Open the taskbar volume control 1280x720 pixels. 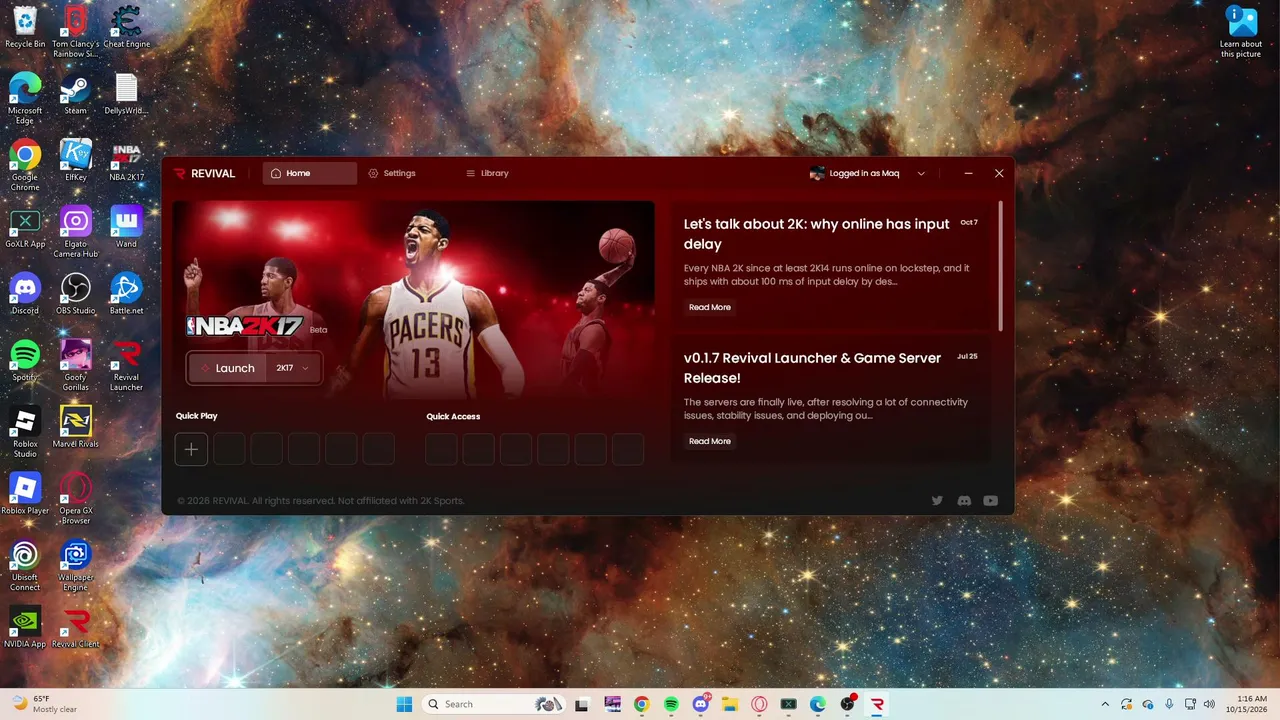(1209, 704)
